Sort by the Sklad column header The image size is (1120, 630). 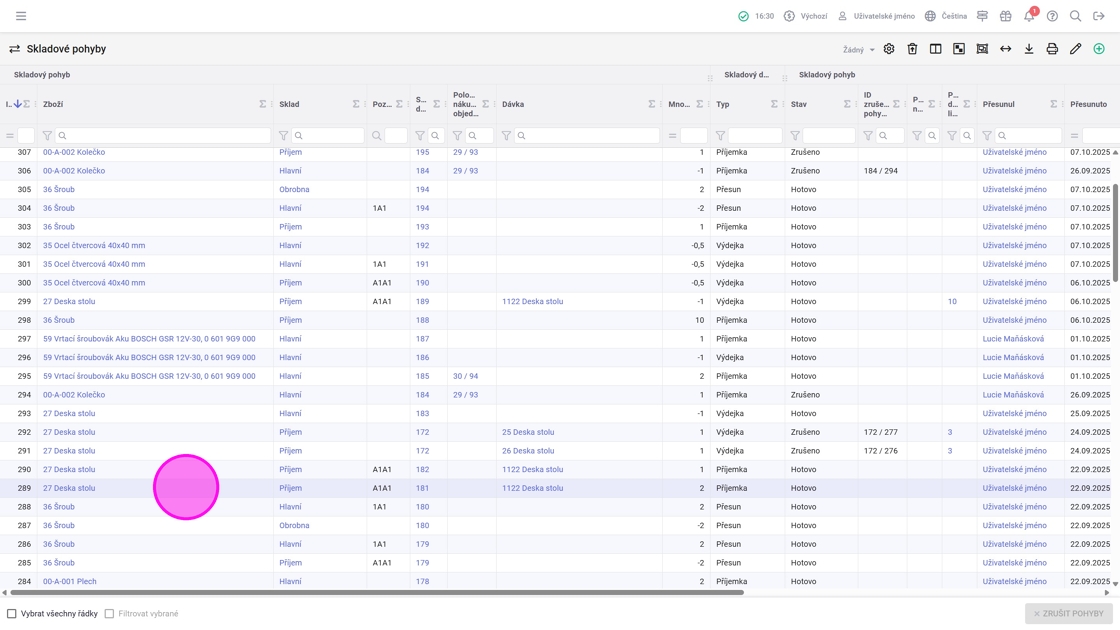coord(290,104)
